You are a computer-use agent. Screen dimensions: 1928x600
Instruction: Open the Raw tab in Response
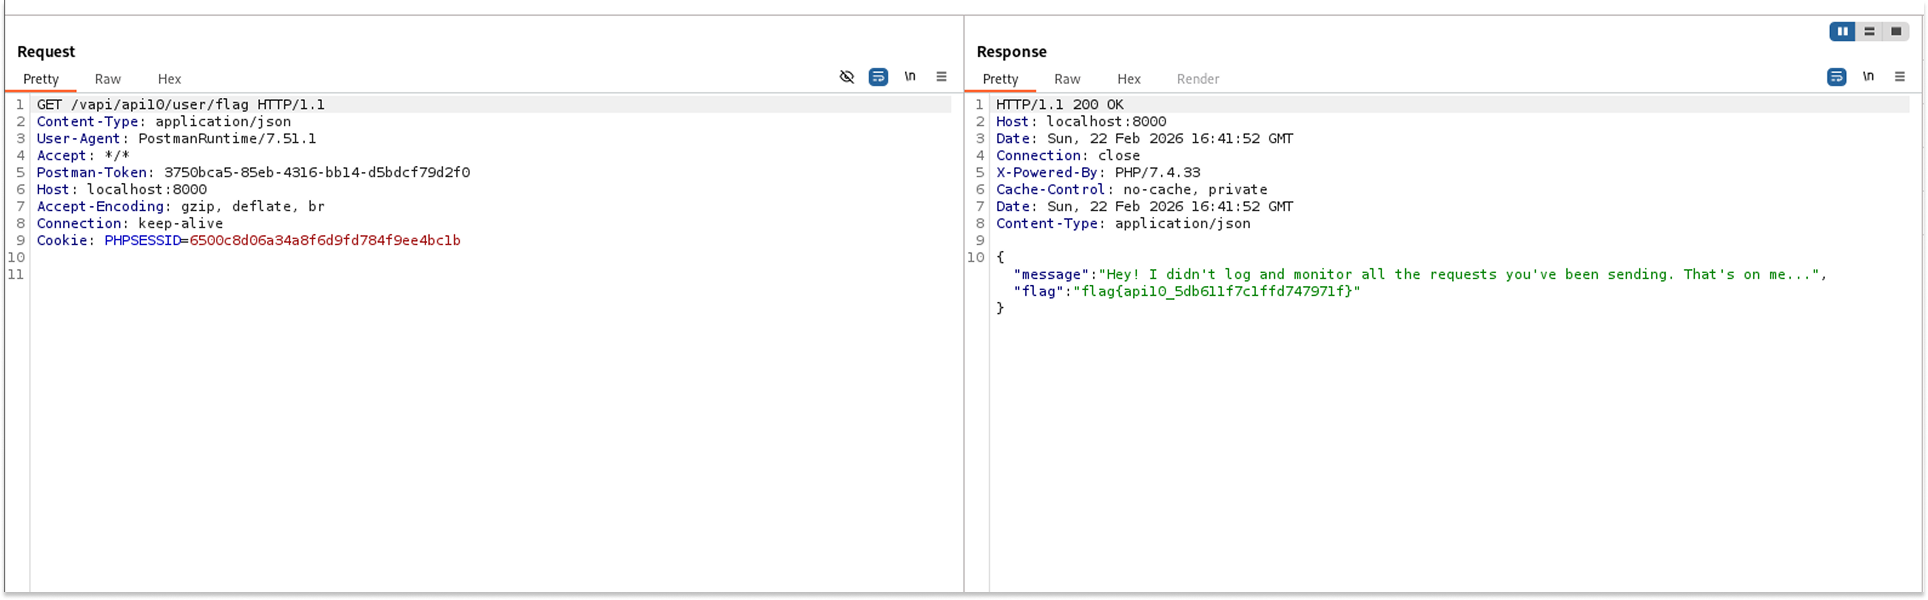pos(1067,79)
